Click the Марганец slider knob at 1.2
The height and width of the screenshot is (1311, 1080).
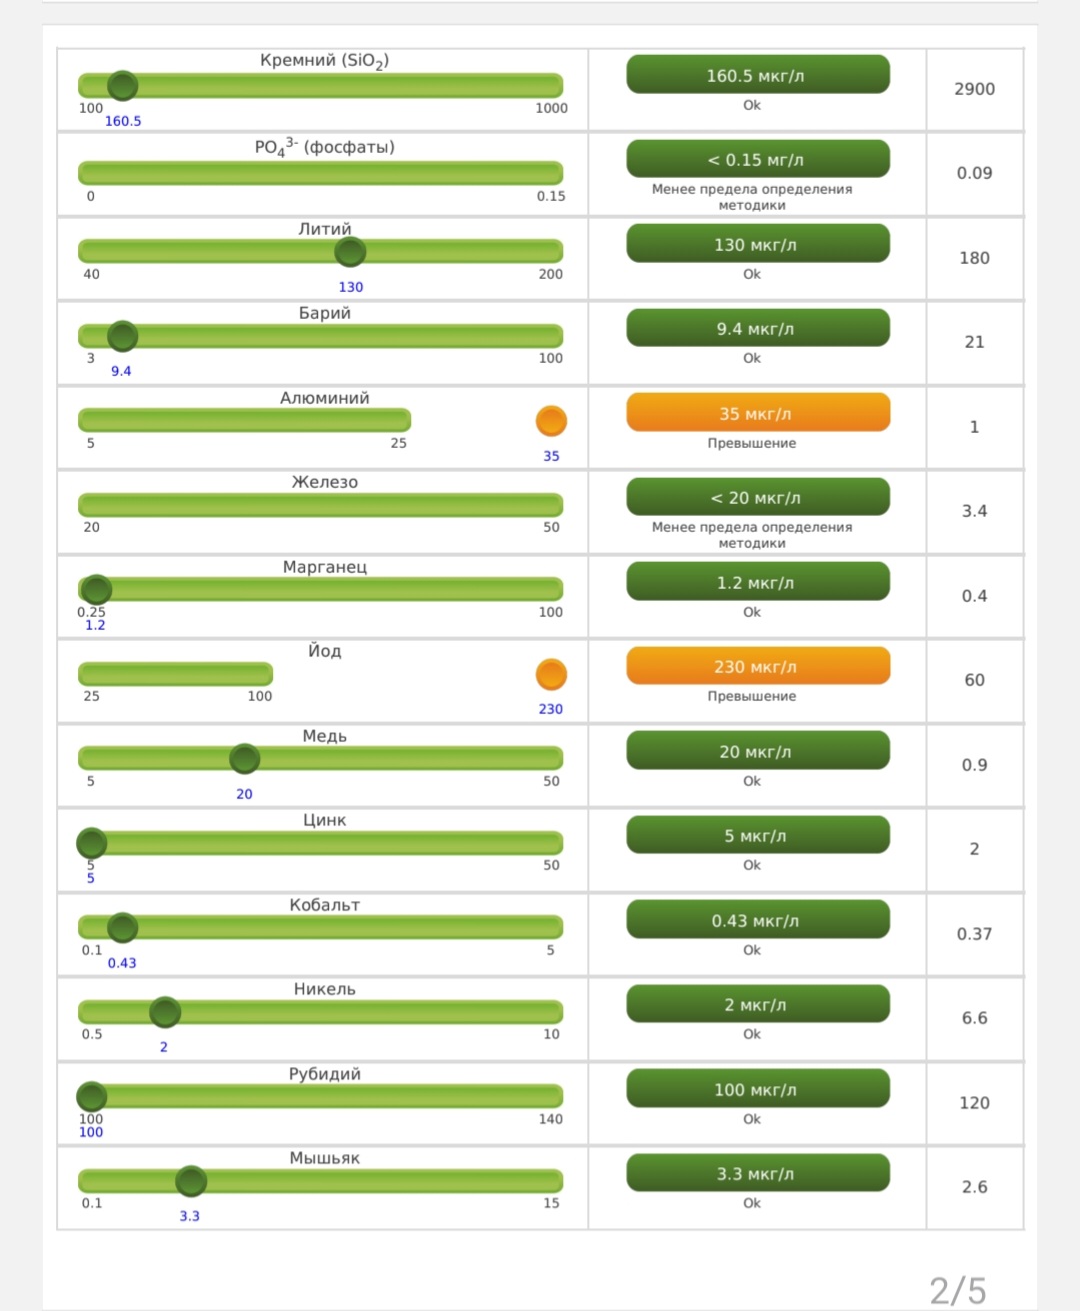pyautogui.click(x=97, y=590)
